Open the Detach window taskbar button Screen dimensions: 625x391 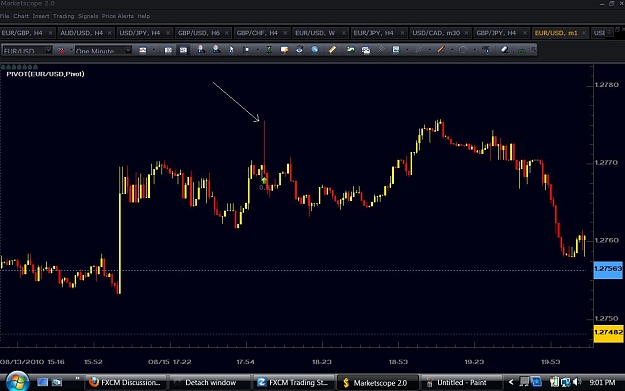(210, 382)
